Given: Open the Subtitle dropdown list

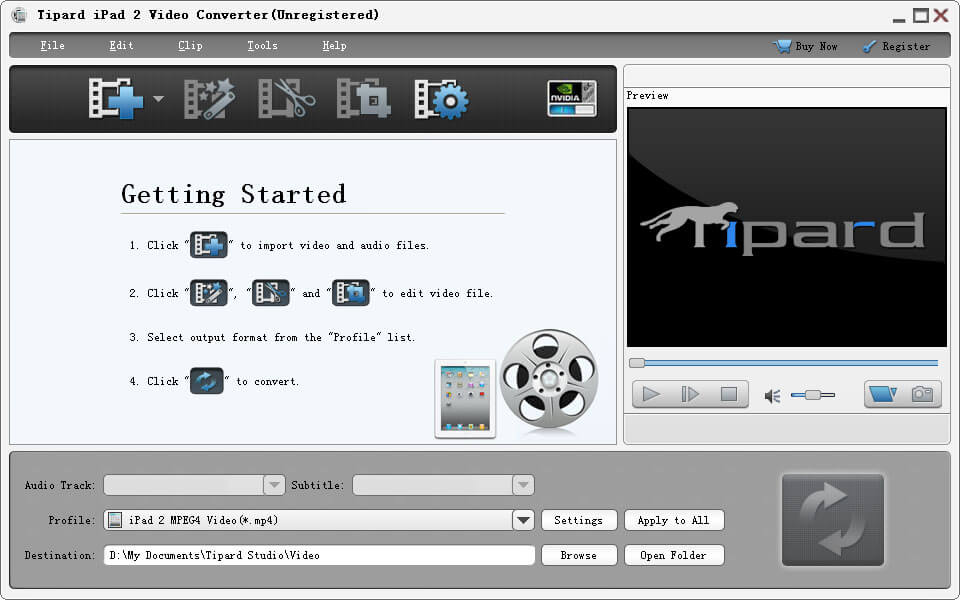Looking at the screenshot, I should click(x=522, y=485).
